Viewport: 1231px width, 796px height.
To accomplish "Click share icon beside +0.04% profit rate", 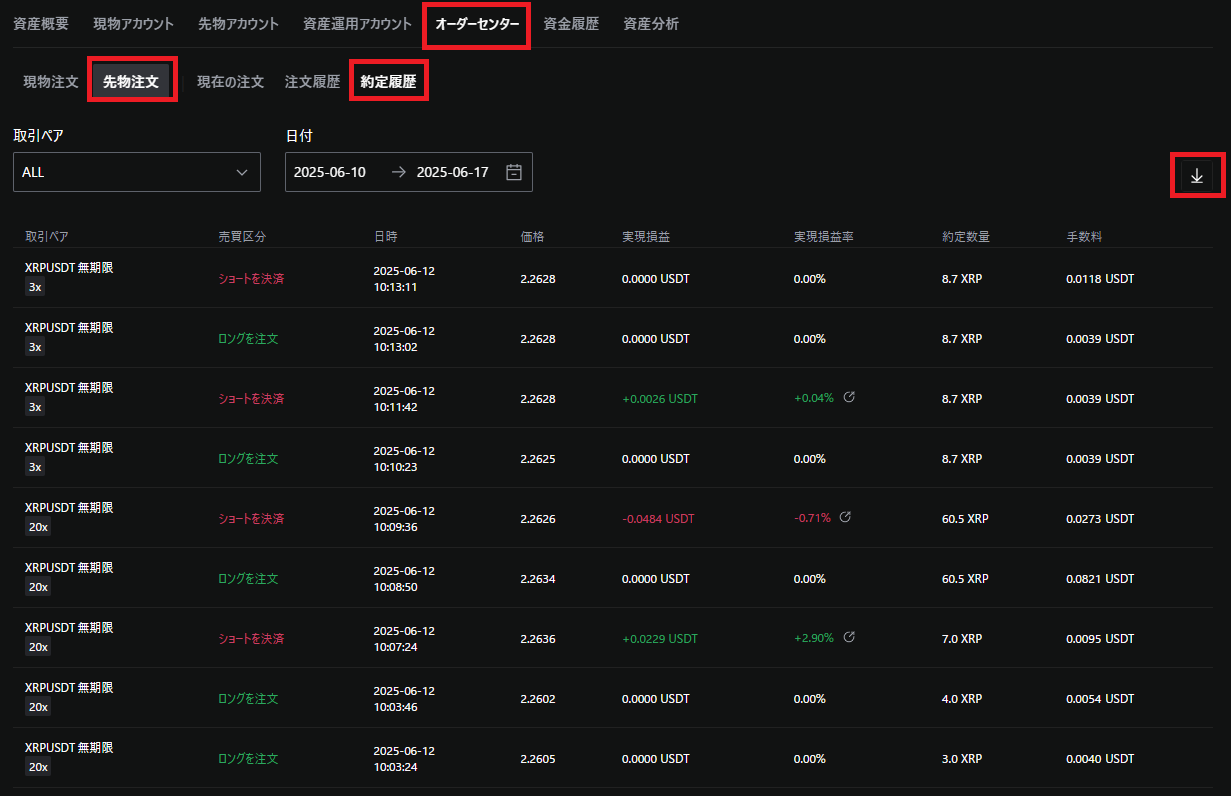I will tap(849, 397).
